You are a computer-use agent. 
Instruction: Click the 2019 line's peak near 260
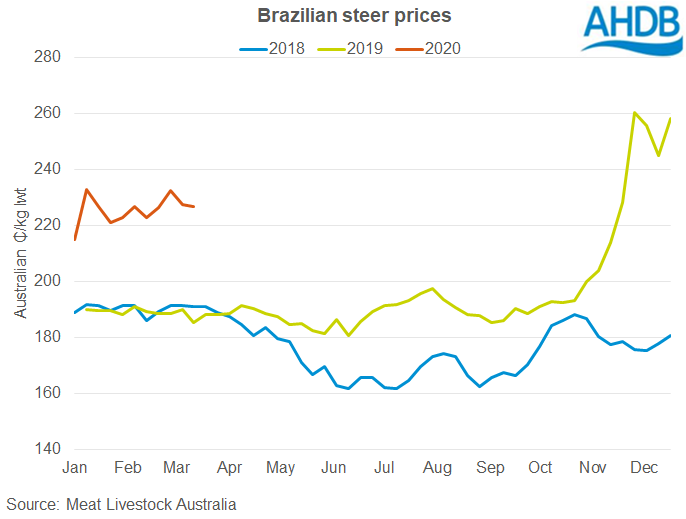(635, 113)
